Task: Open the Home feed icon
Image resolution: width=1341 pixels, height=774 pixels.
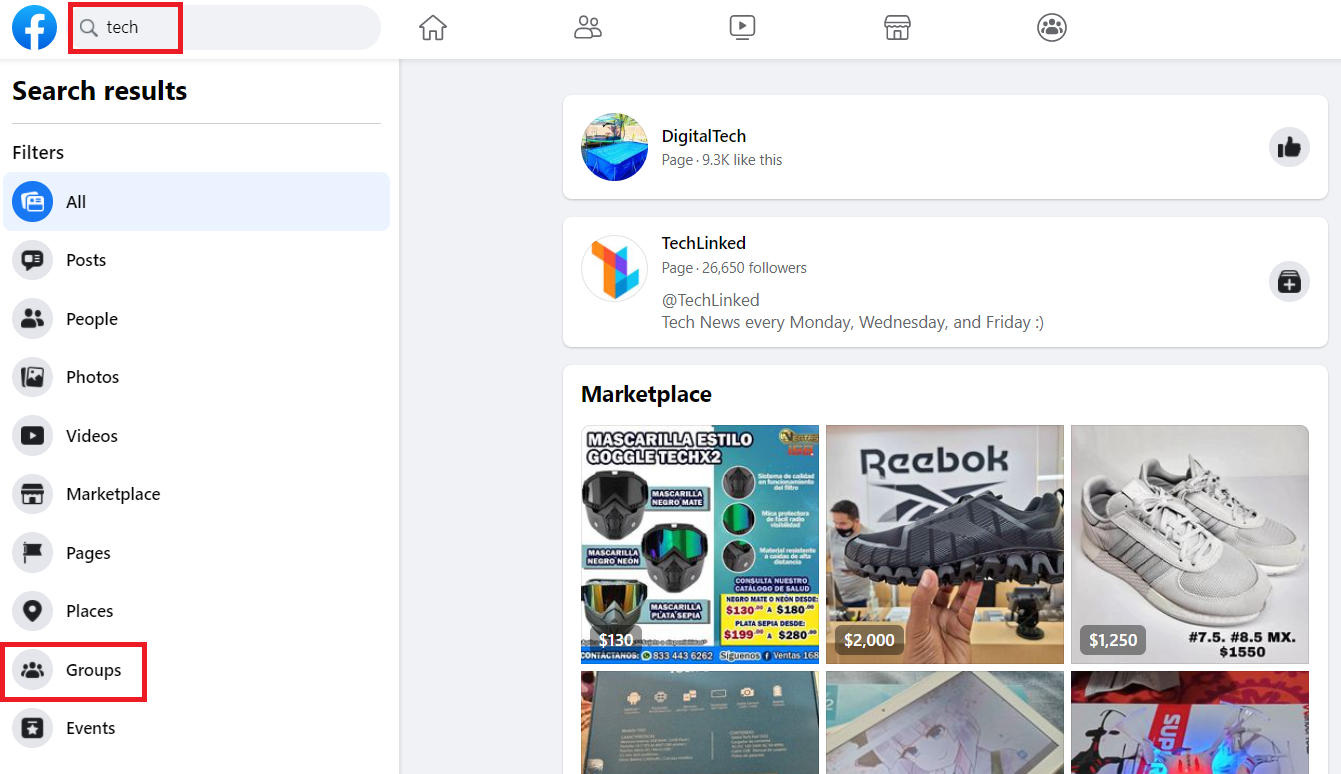Action: pos(433,28)
